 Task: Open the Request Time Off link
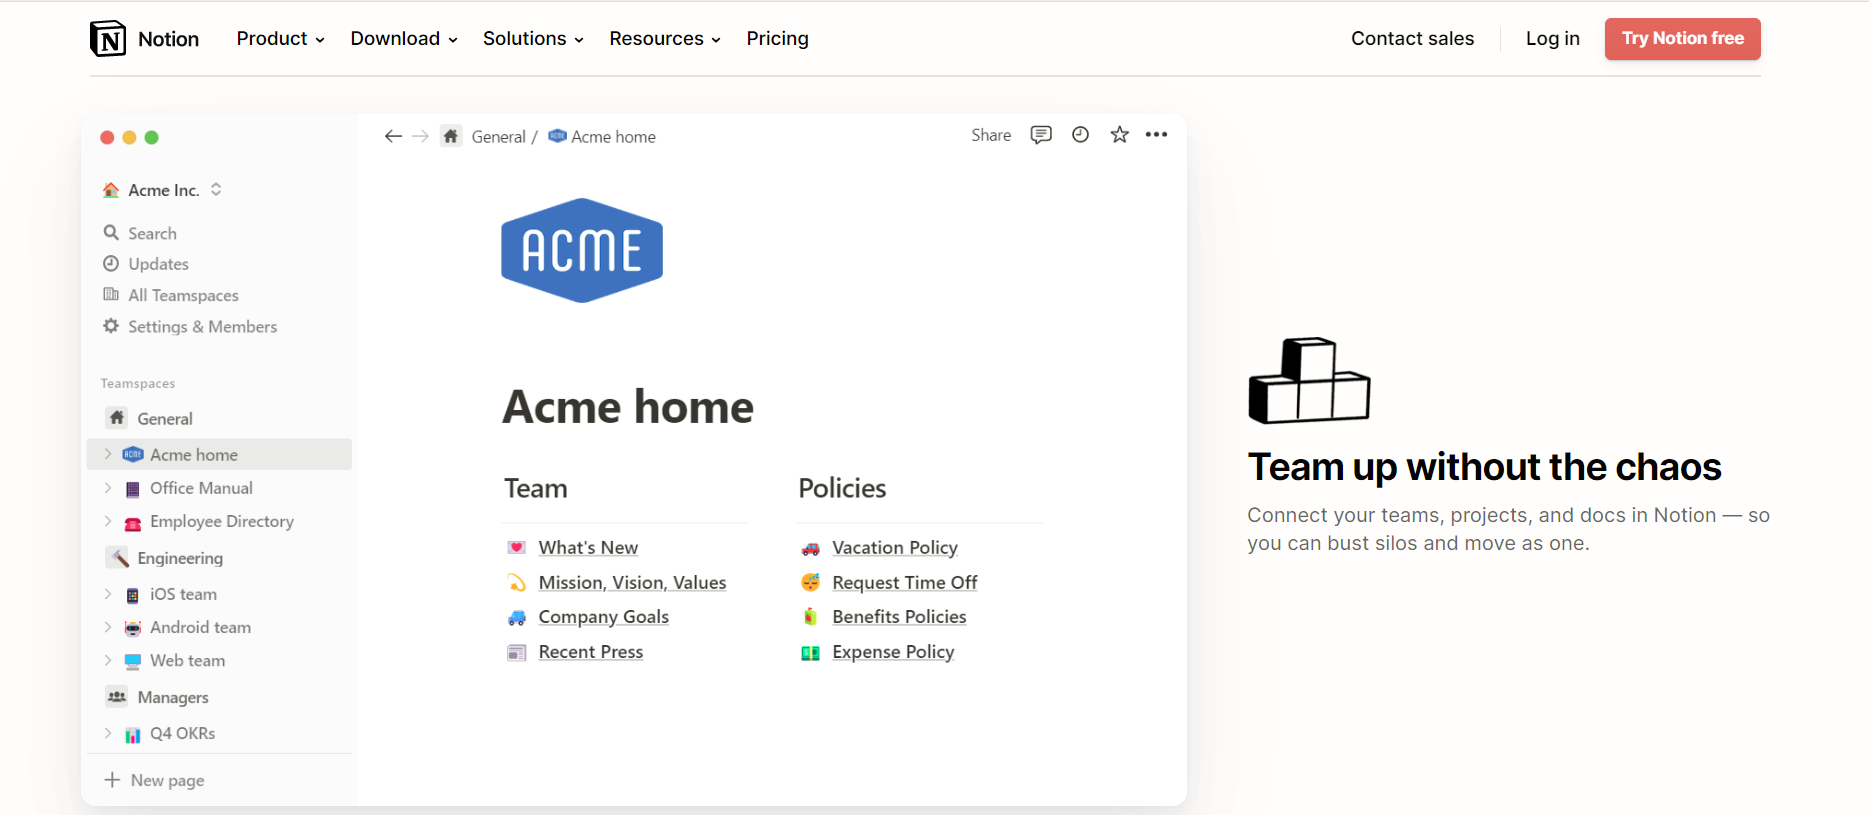[904, 582]
